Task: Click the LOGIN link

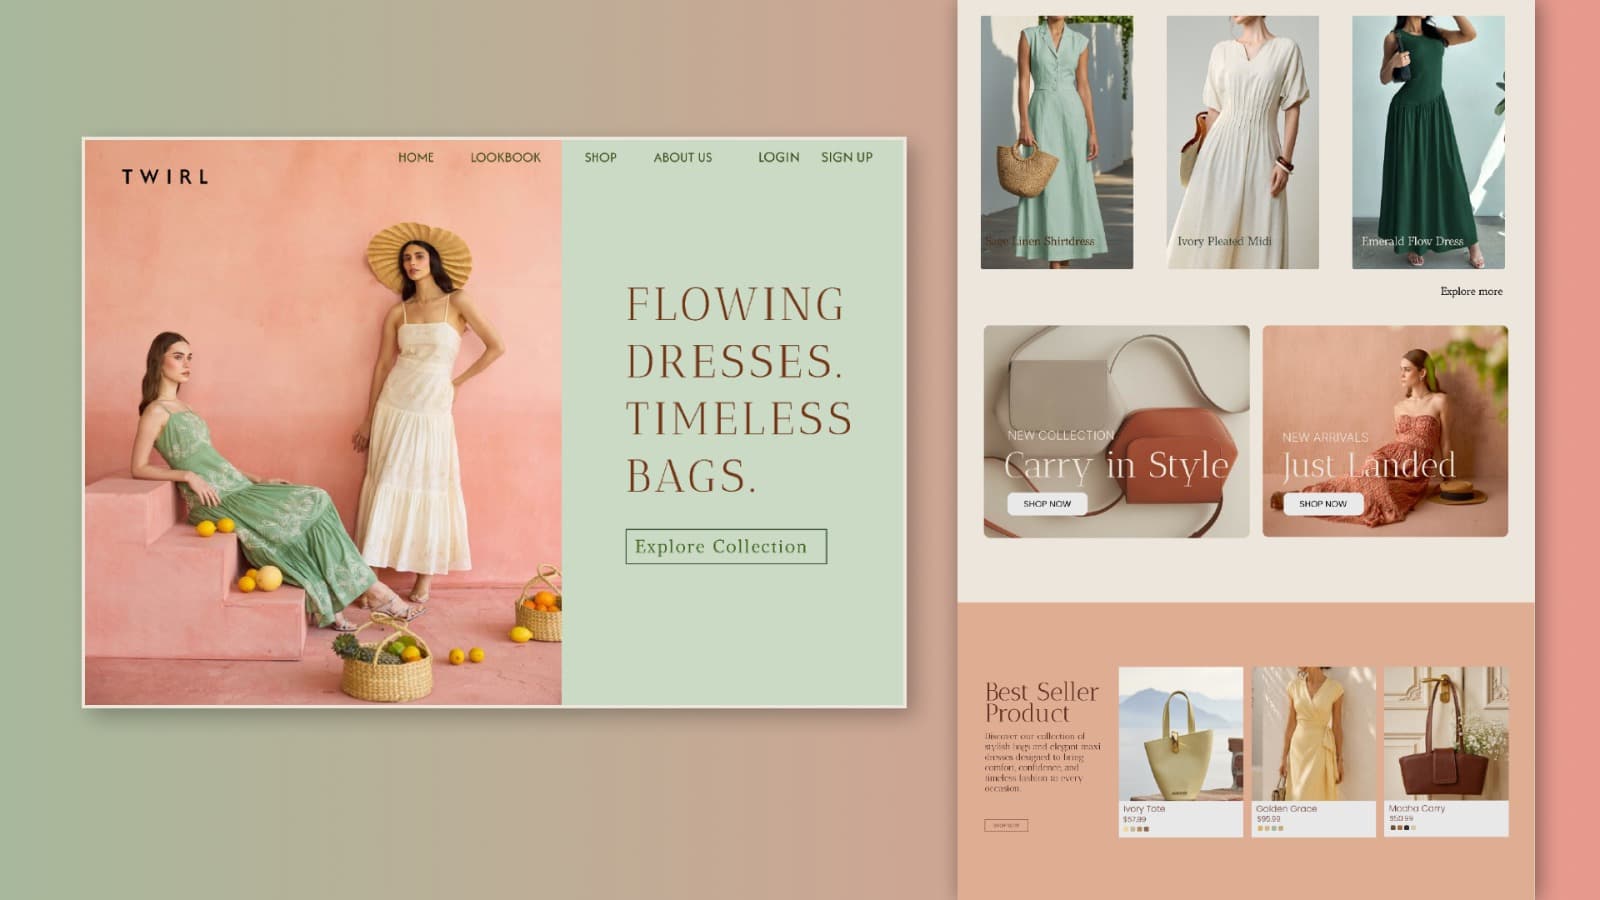Action: [778, 157]
